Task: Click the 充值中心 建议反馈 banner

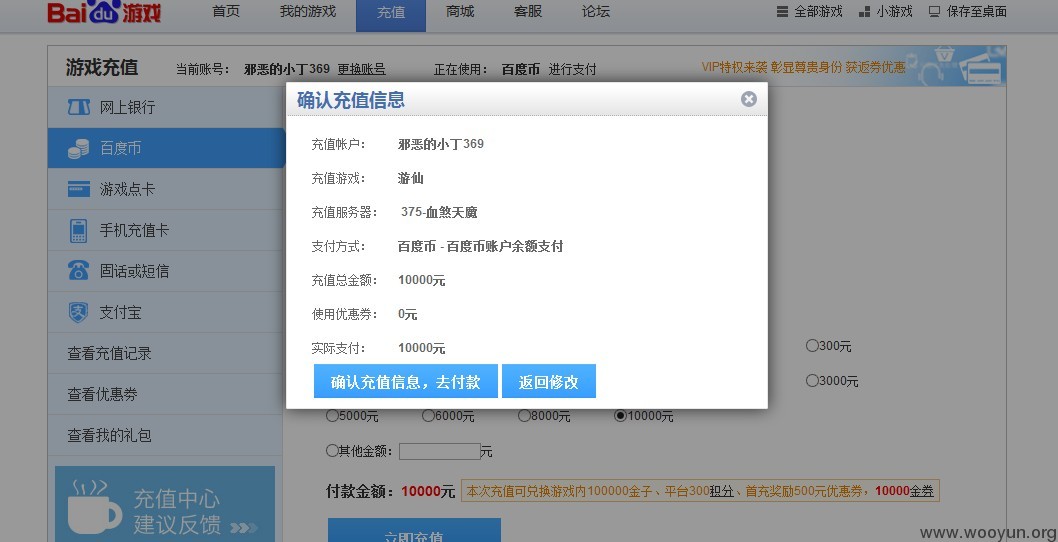Action: [x=165, y=504]
